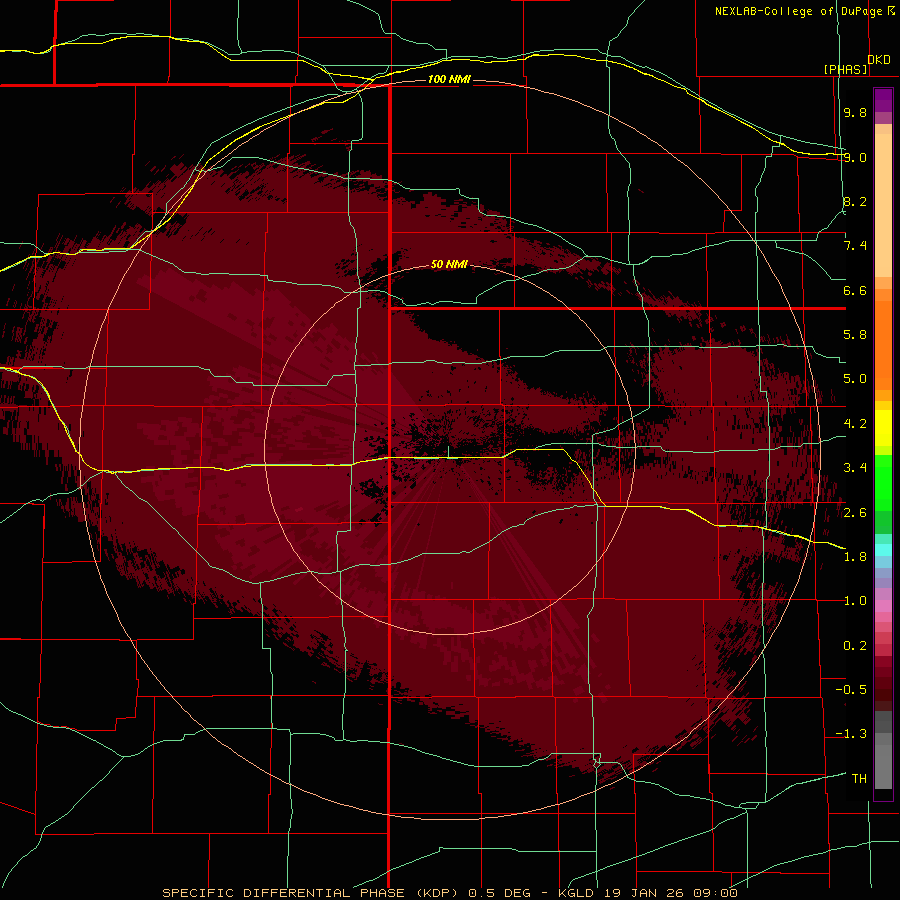
Task: Click the [PHAS] units label
Action: pos(845,70)
